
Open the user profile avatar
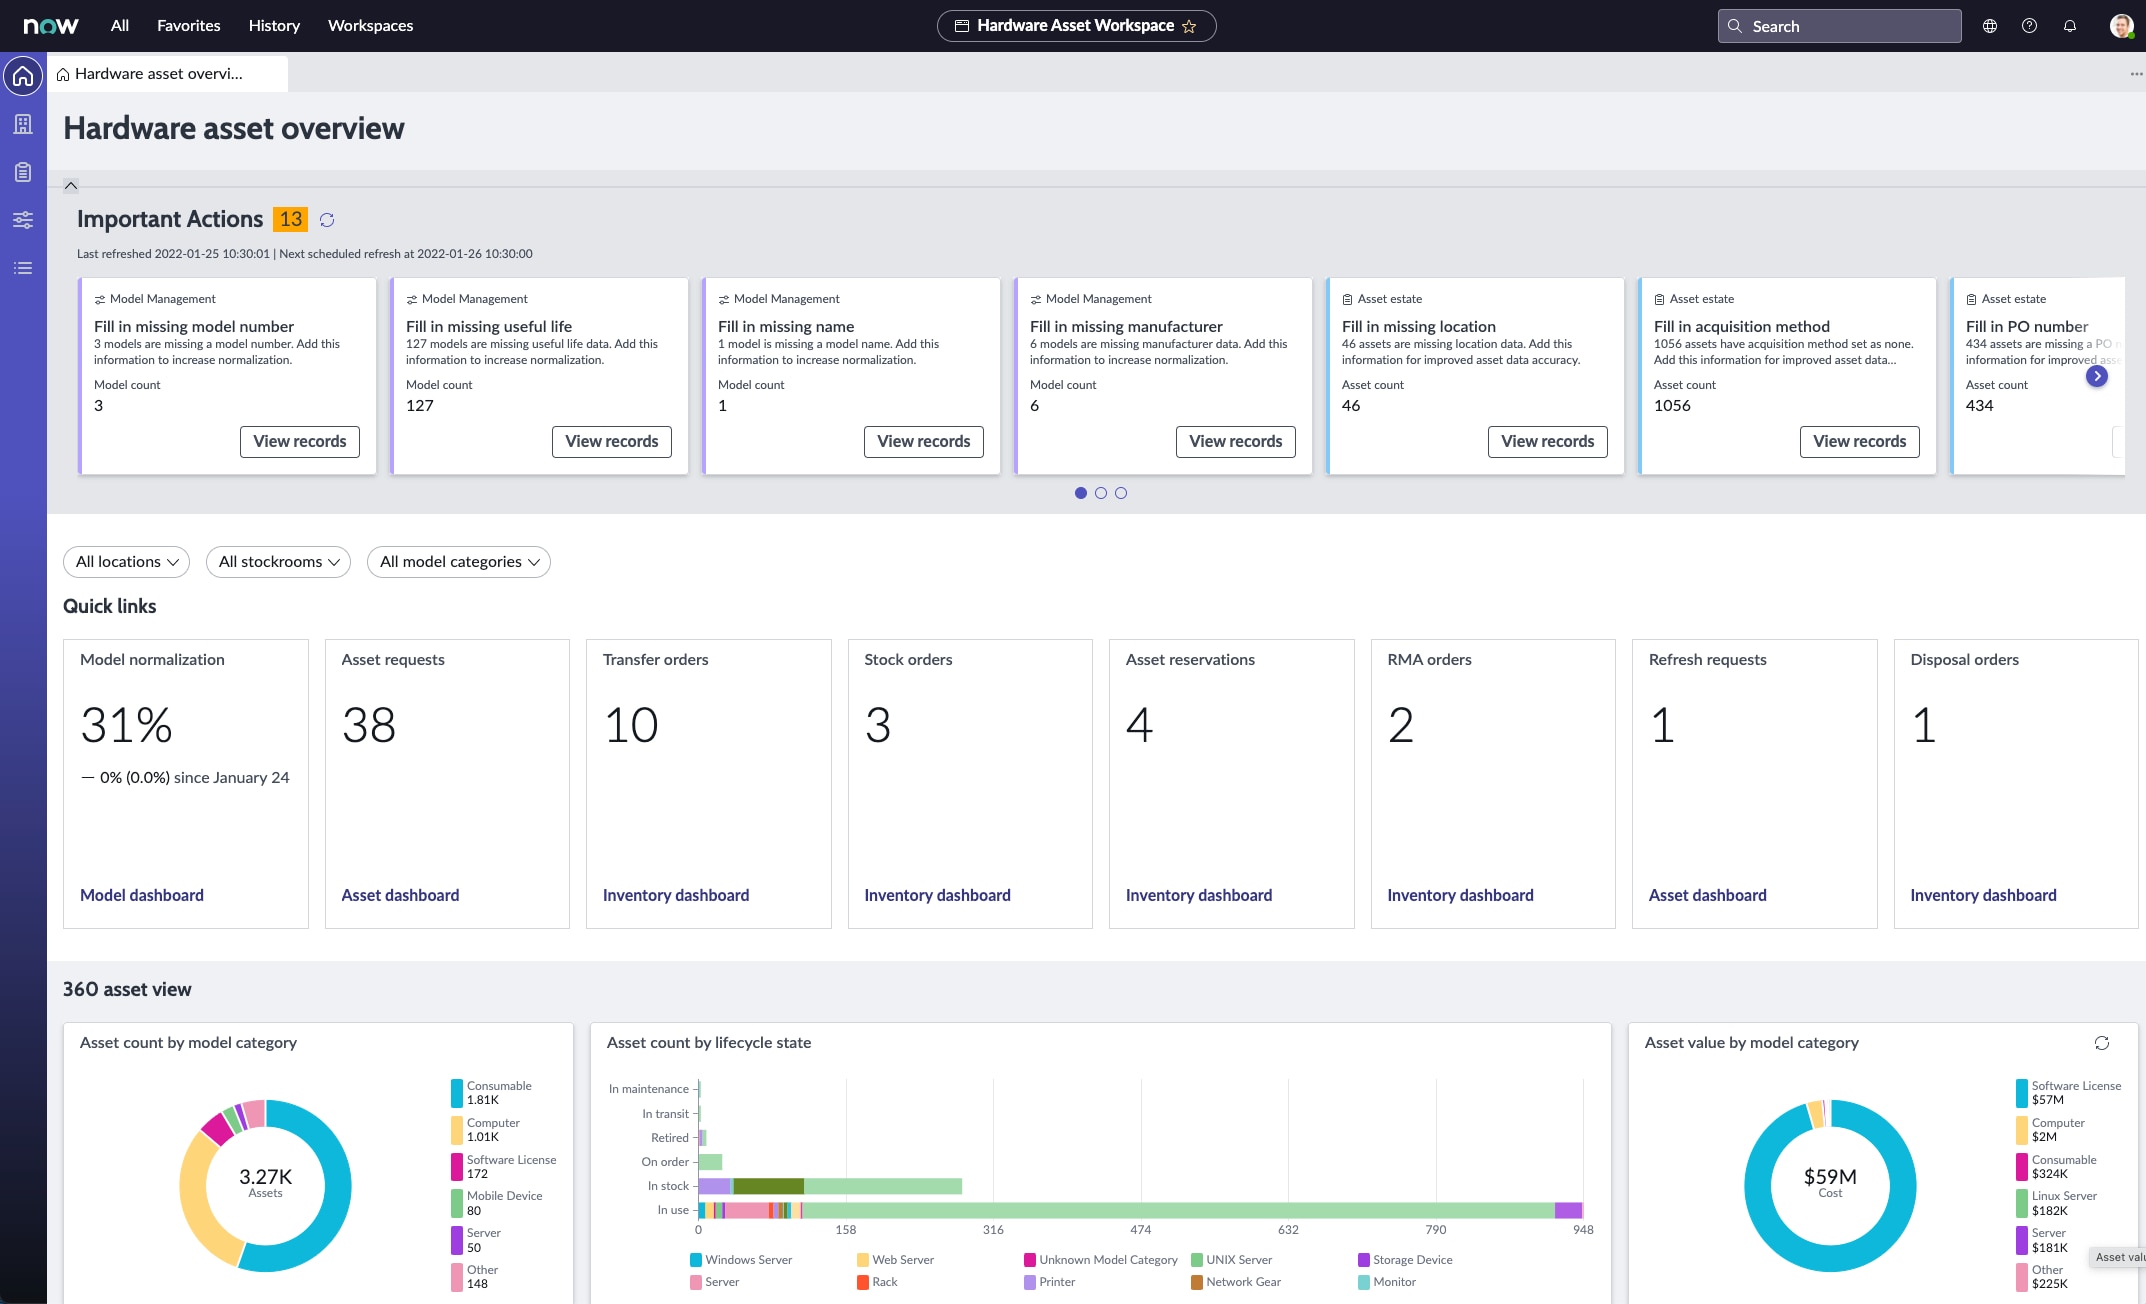click(x=2121, y=26)
